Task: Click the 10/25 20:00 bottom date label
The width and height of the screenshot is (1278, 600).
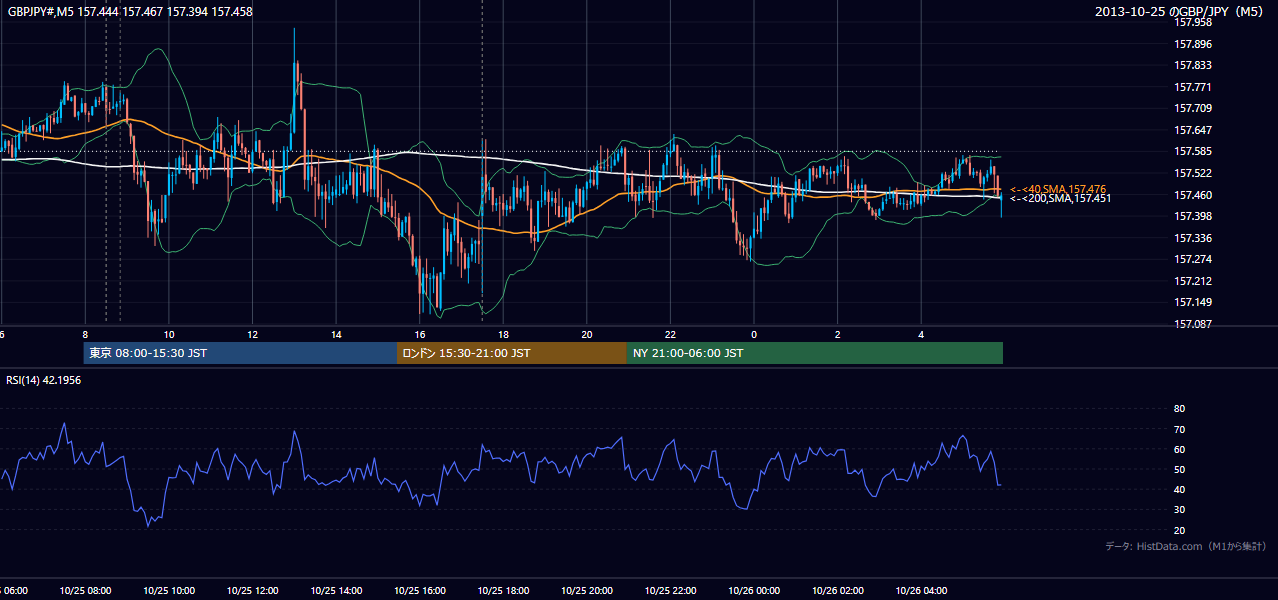Action: 587,591
